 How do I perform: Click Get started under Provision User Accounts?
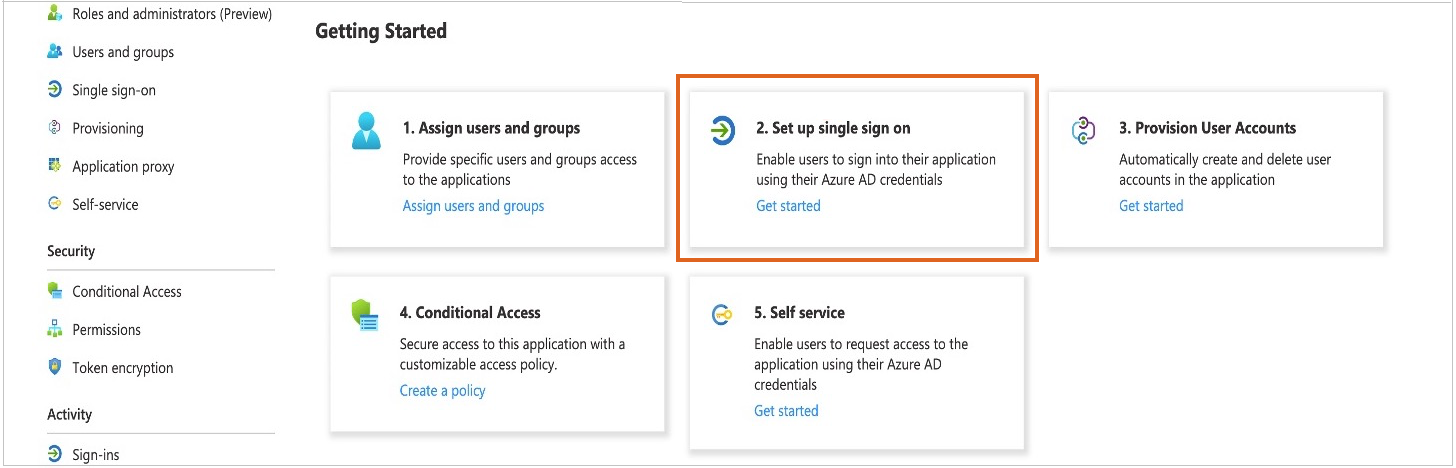(1151, 206)
